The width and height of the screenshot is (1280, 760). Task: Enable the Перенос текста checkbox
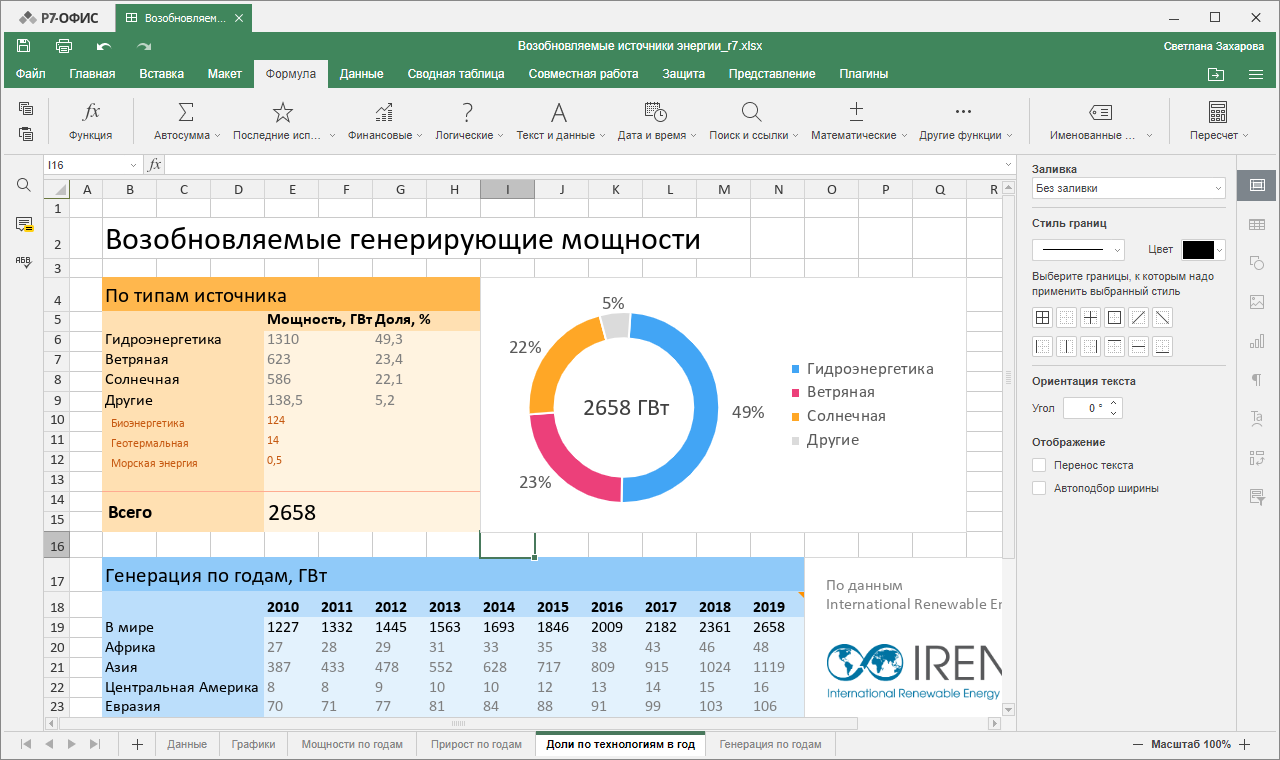click(x=1039, y=465)
